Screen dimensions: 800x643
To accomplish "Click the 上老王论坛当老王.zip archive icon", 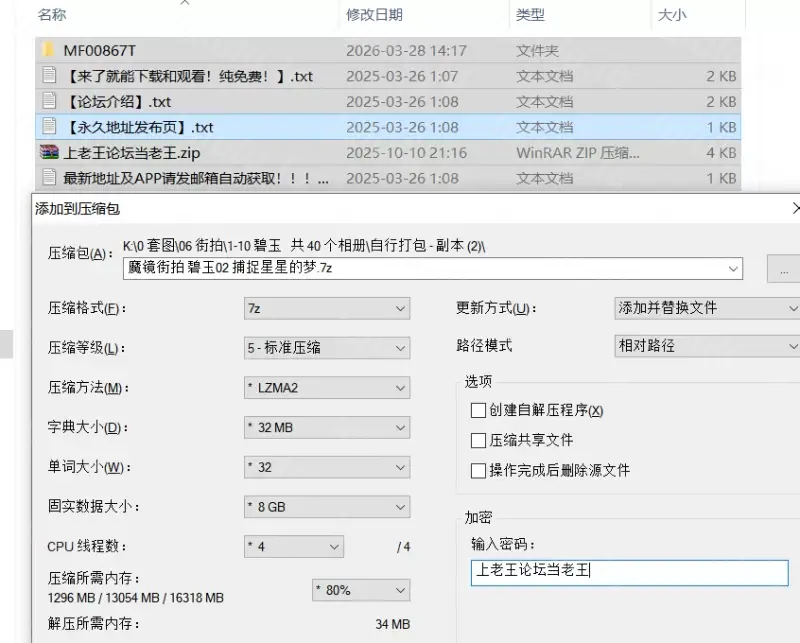I will pos(48,153).
